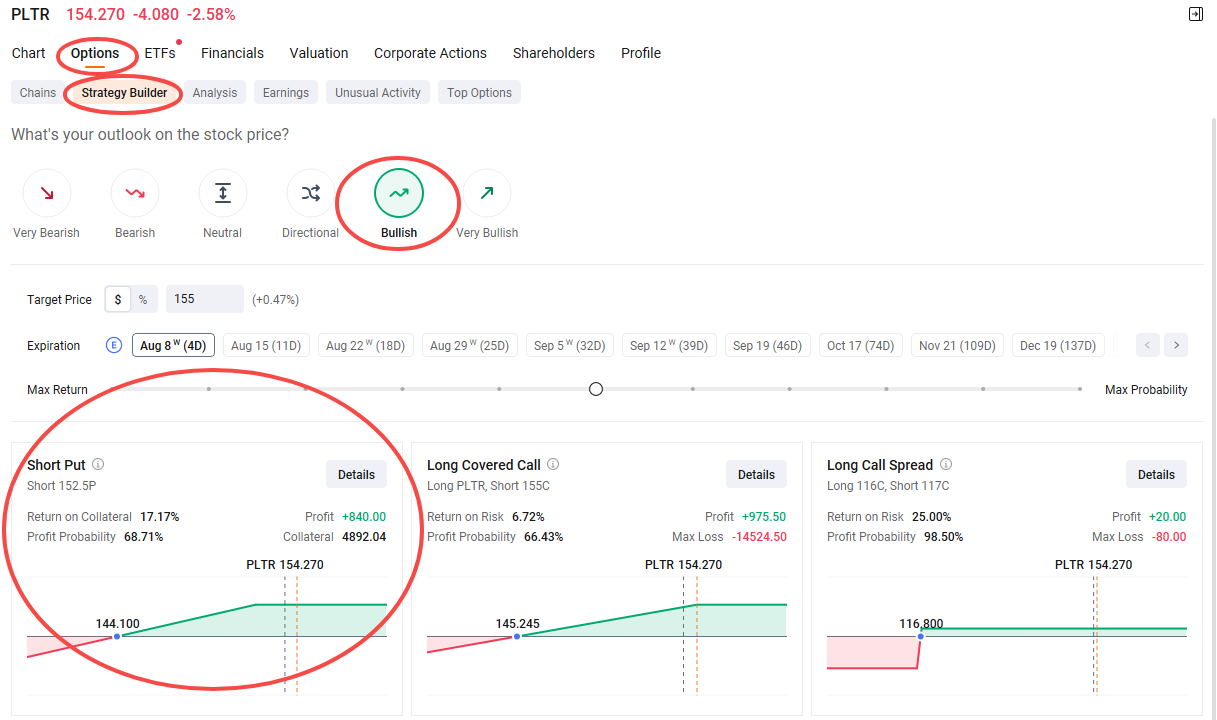
Task: Click the Long Call Spread strategy title
Action: click(880, 465)
